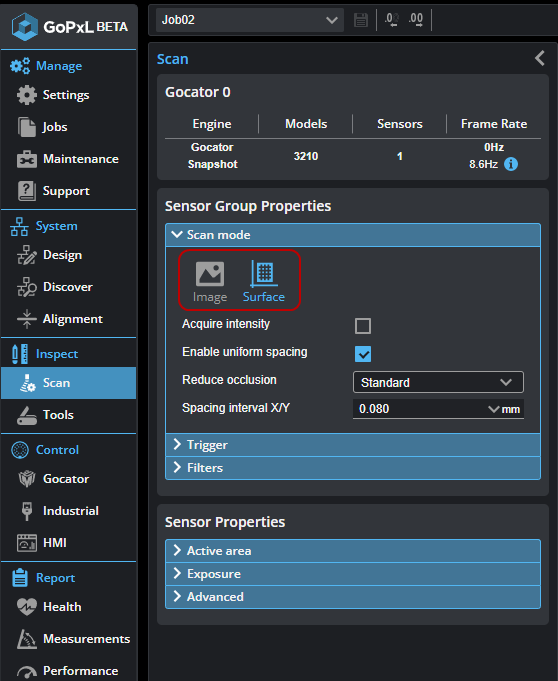Click the Control category heading
This screenshot has height=681, width=558.
point(57,450)
